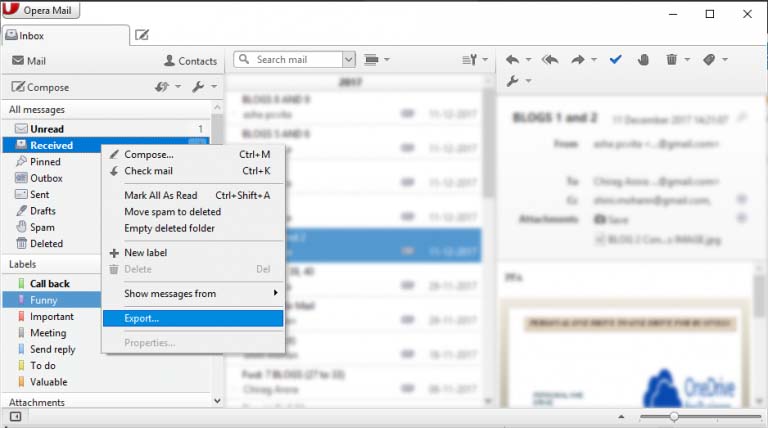768x428 pixels.
Task: Open the Pinned folder
Action: point(45,162)
